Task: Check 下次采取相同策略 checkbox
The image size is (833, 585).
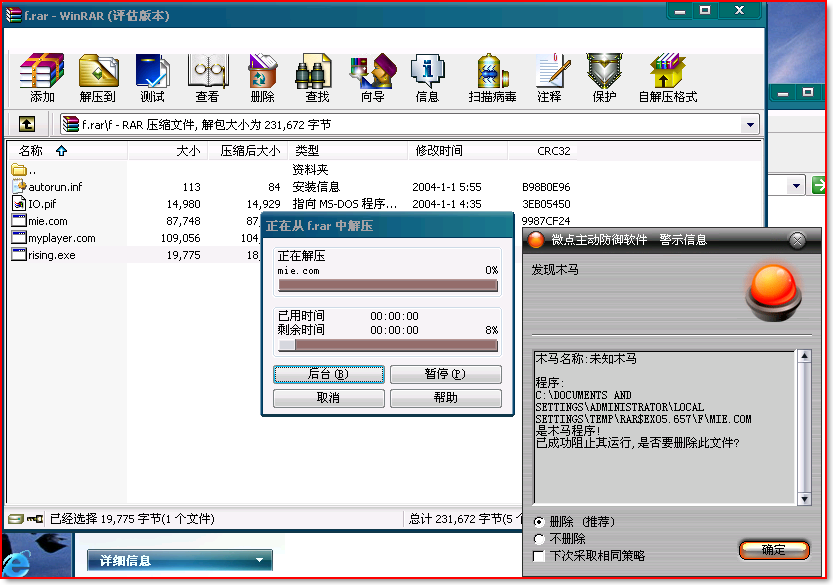Action: point(539,556)
